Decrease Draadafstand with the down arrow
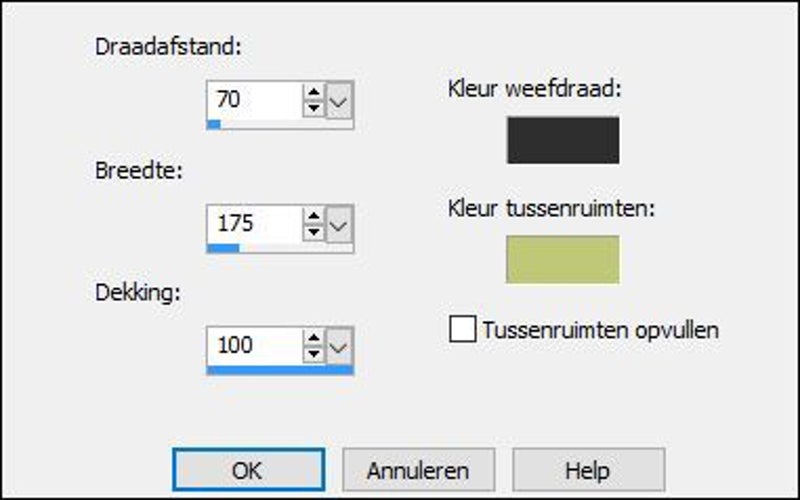 coord(314,107)
